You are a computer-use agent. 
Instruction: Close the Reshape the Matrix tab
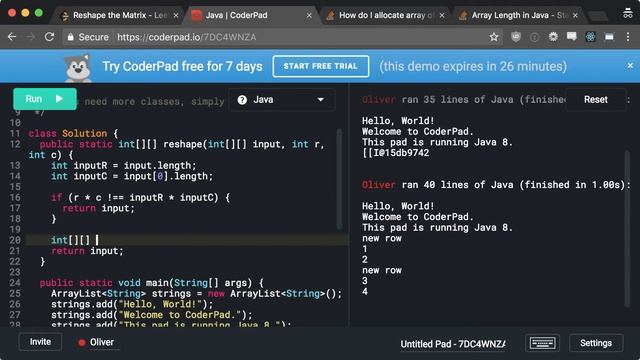pos(176,16)
